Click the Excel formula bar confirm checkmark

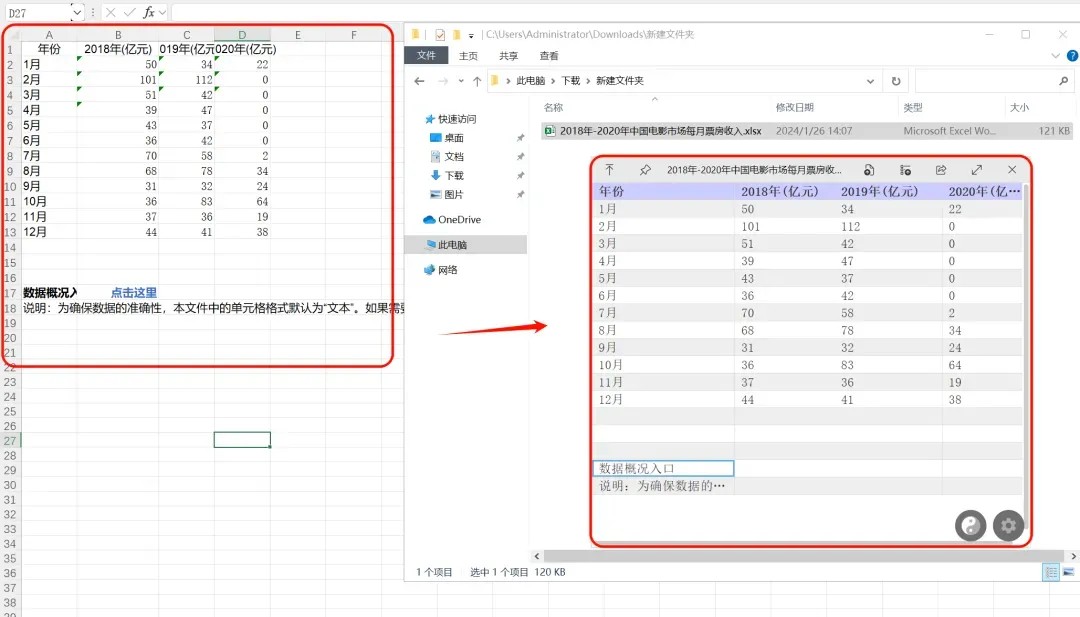point(129,12)
